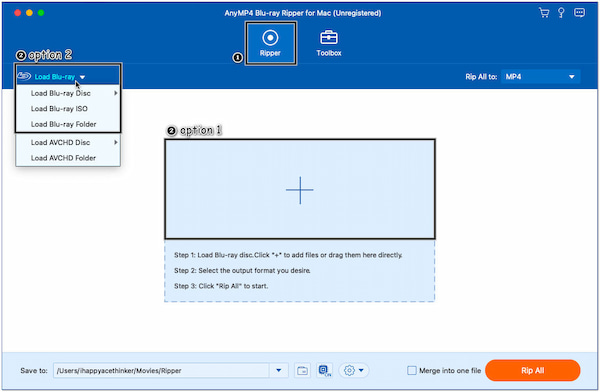Click the key register icon

coord(561,13)
